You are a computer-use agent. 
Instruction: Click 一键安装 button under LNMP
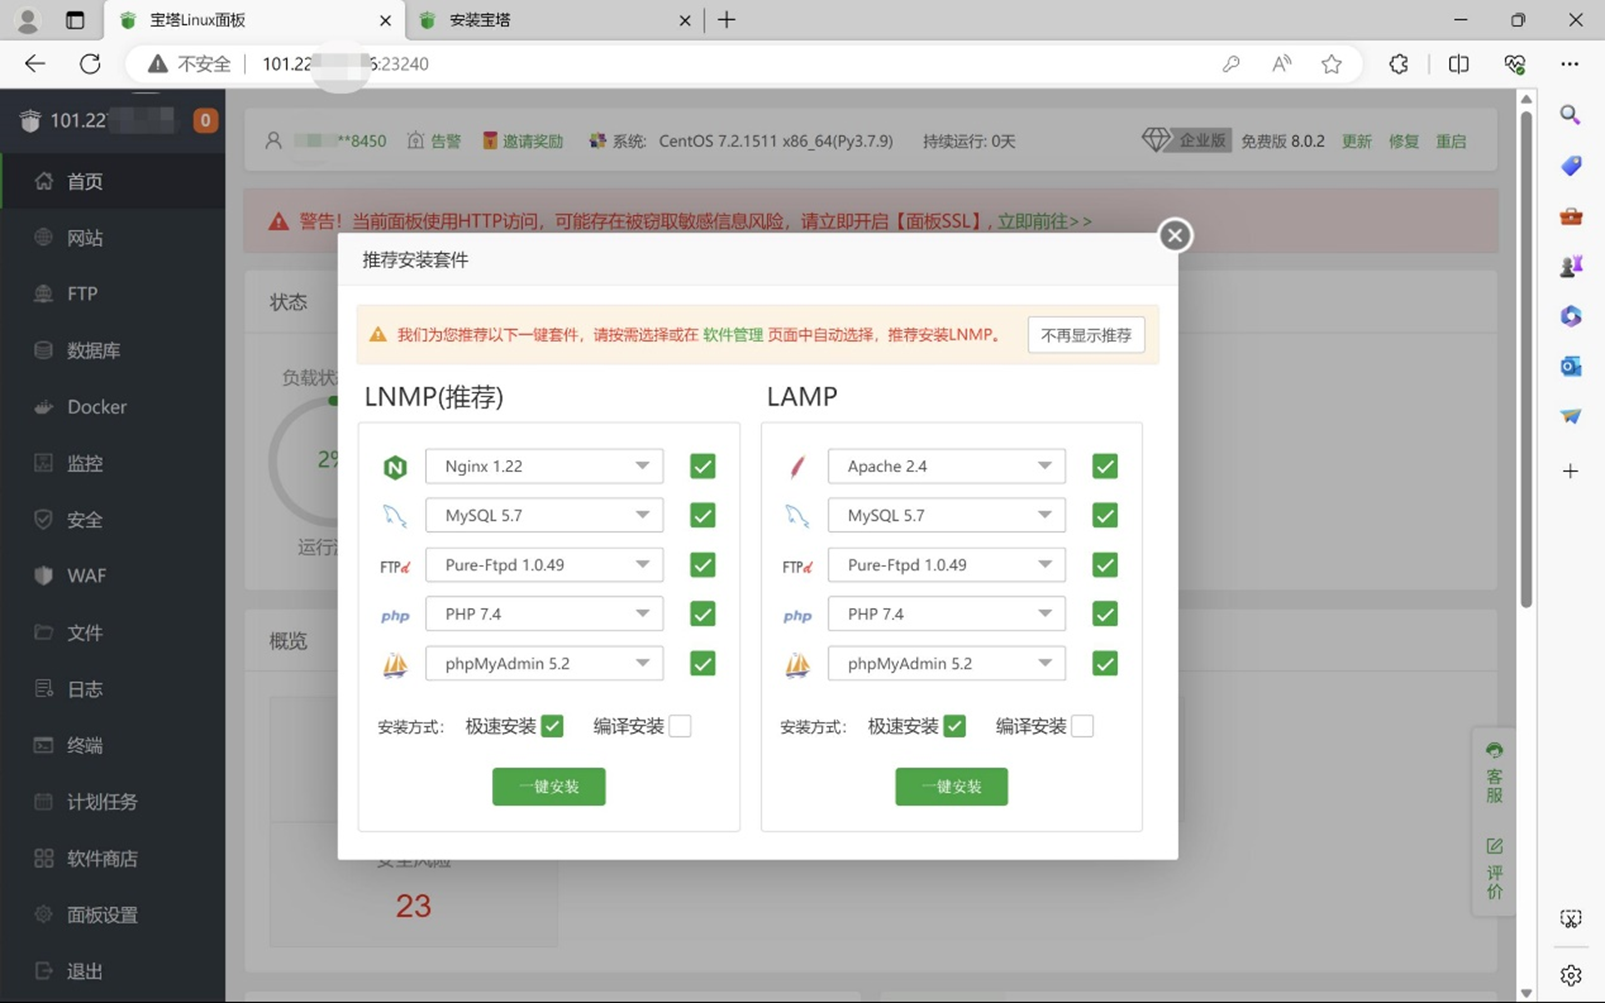point(548,786)
